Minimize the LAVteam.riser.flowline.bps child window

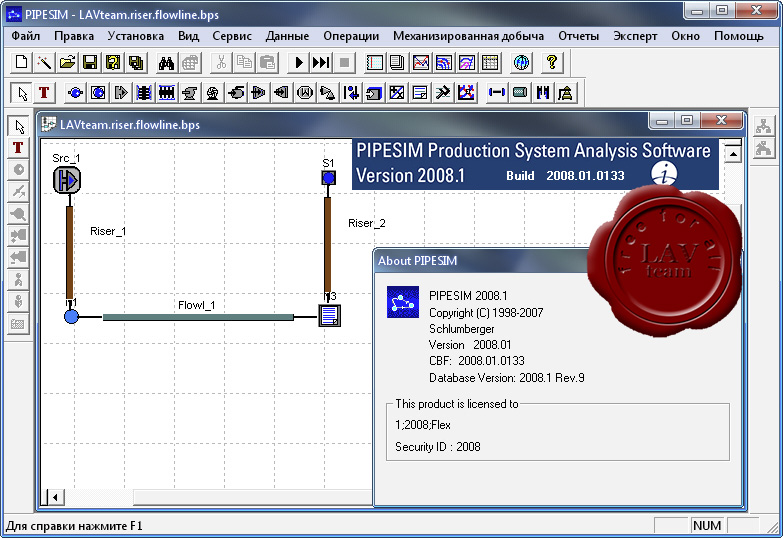(x=662, y=121)
